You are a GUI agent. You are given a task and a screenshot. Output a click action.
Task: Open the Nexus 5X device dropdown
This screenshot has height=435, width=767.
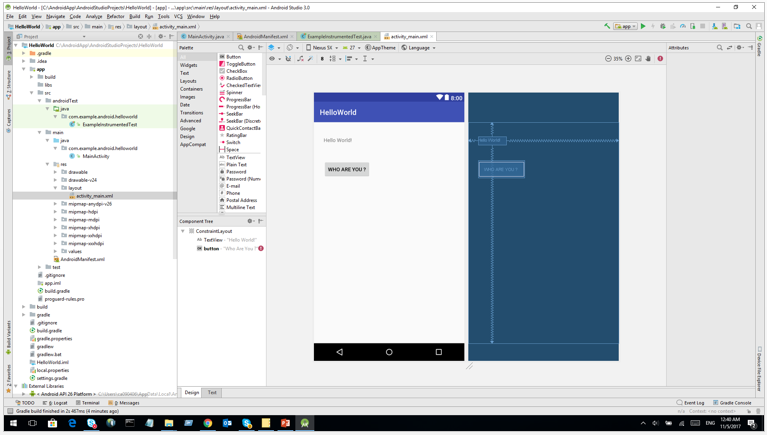coord(322,47)
